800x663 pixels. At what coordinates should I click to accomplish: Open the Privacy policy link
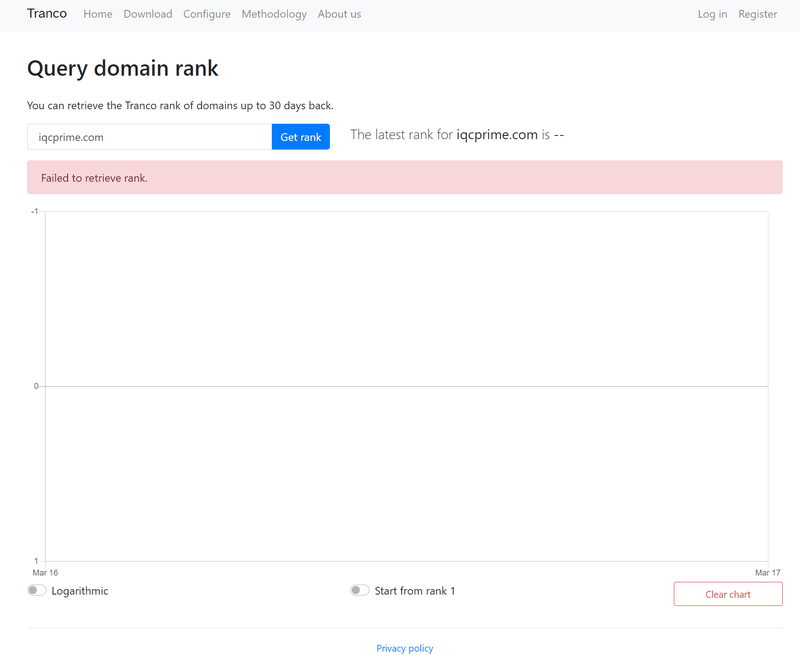[405, 648]
